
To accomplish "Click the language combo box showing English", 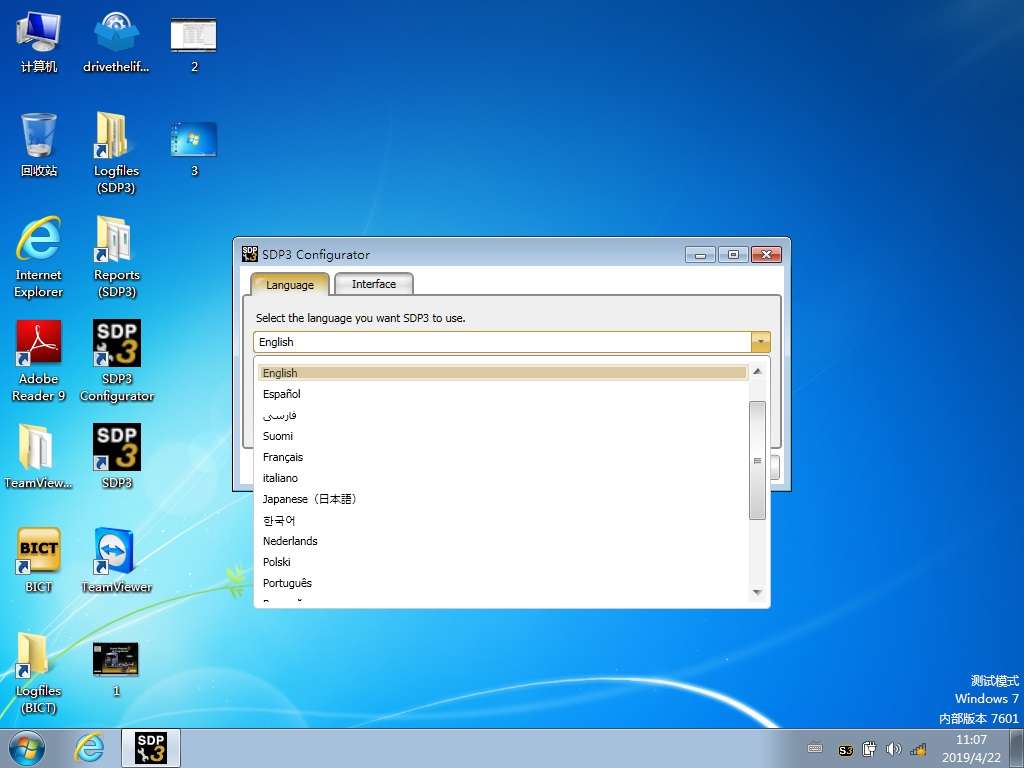I will [x=512, y=342].
